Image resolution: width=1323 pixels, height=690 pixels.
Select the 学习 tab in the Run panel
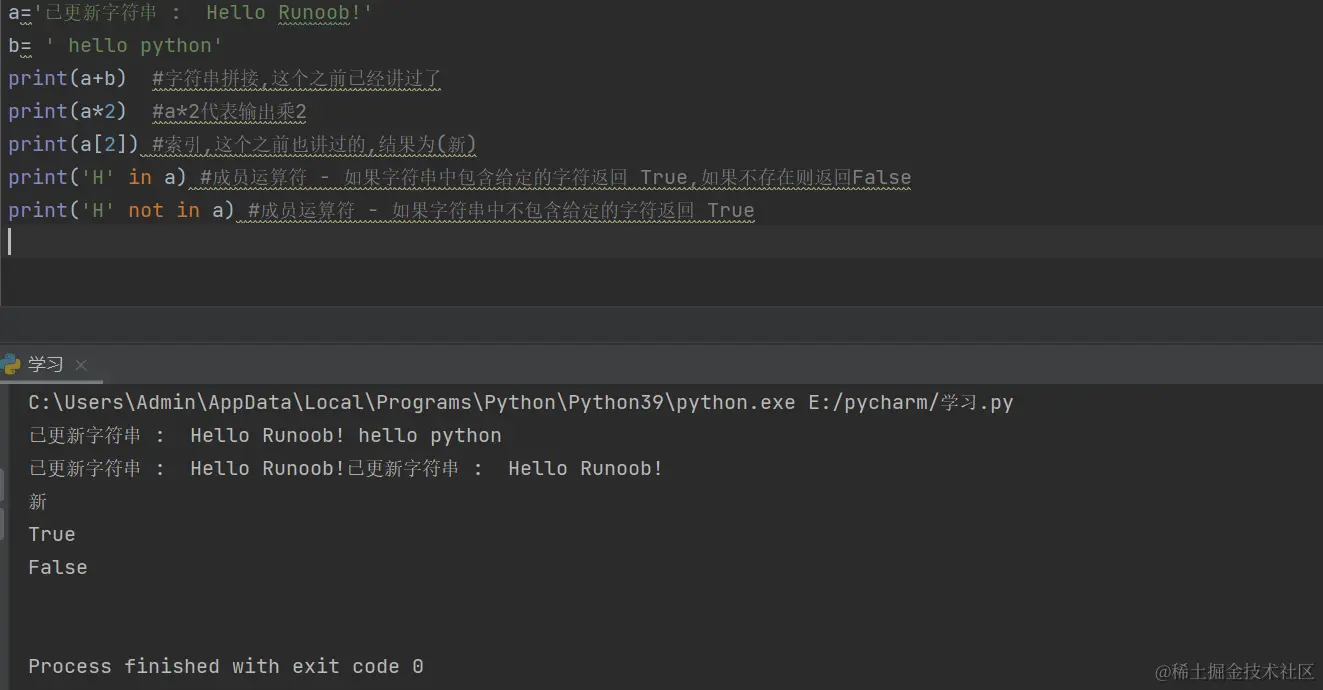(46, 365)
